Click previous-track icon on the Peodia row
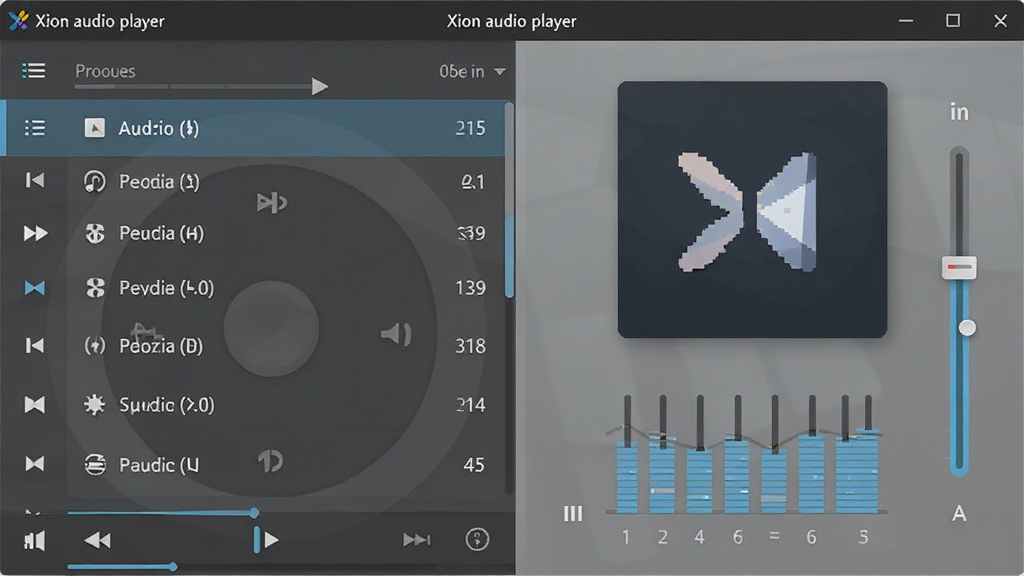 (35, 180)
